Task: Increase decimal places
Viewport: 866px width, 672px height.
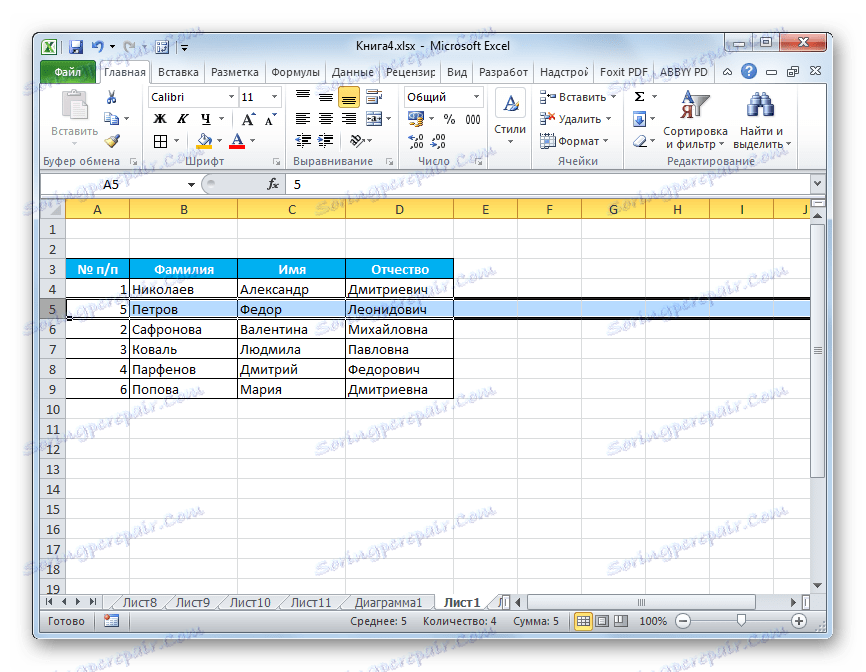Action: coord(416,142)
